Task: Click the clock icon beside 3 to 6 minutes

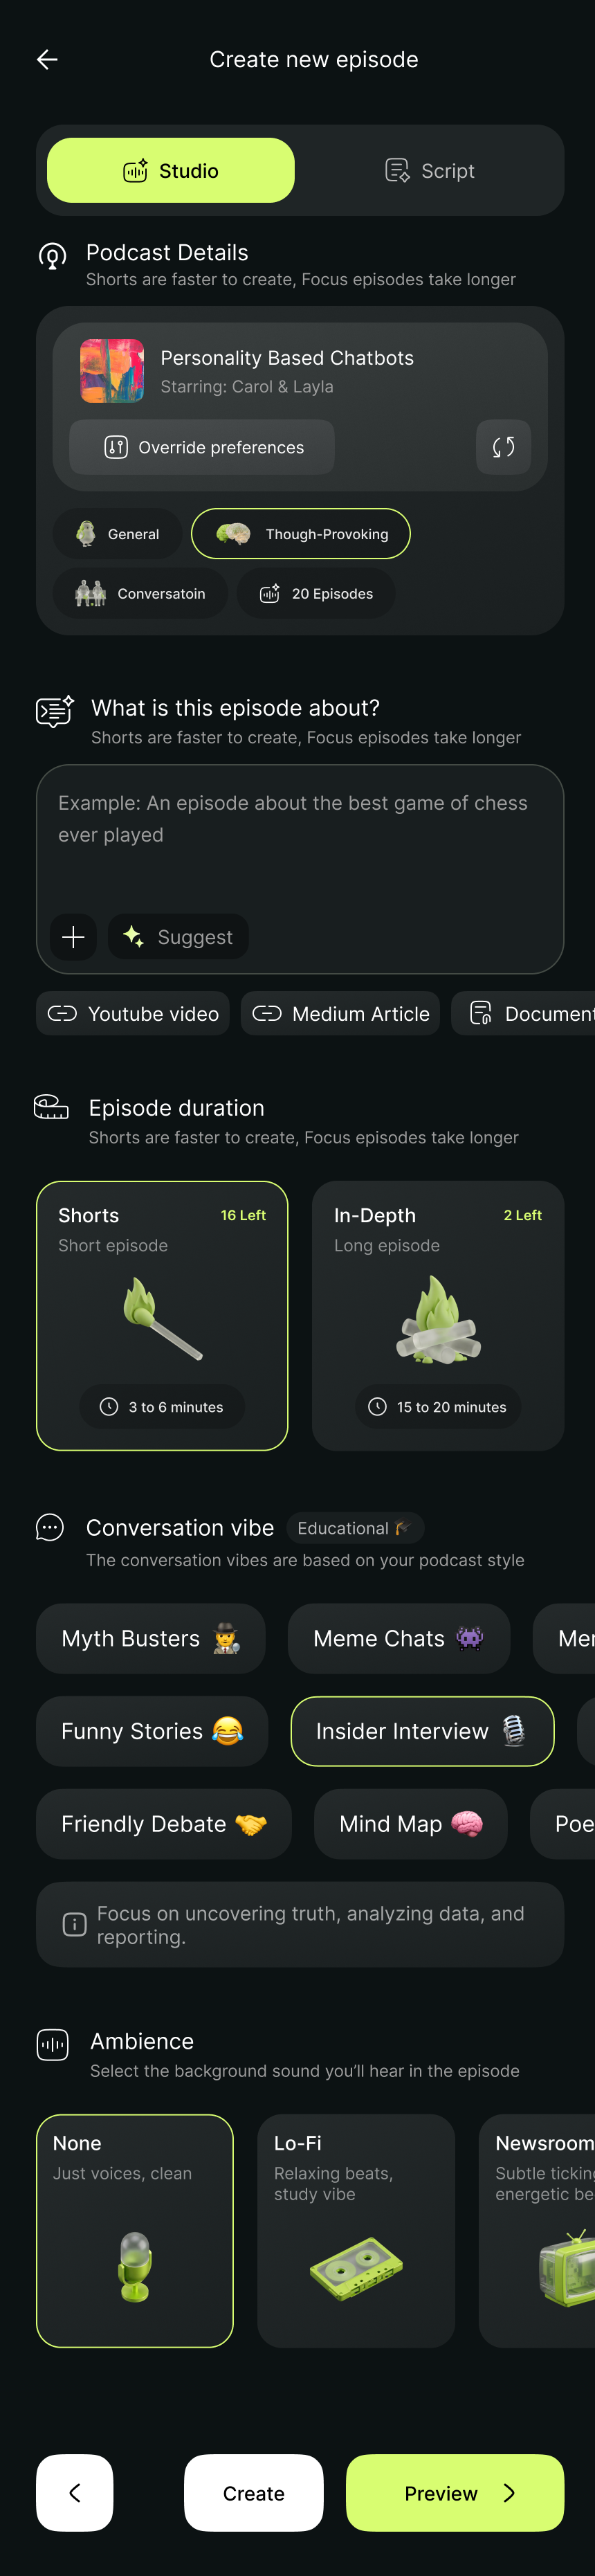Action: click(109, 1407)
